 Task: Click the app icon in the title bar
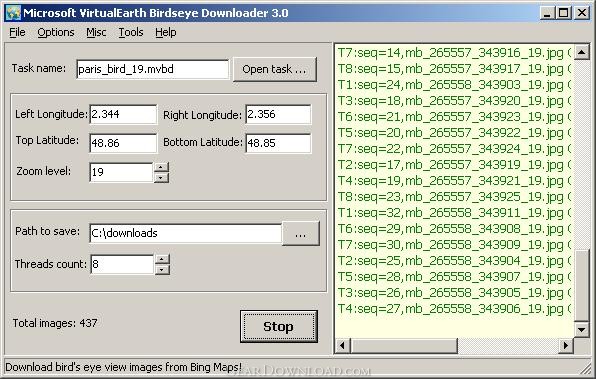point(13,13)
